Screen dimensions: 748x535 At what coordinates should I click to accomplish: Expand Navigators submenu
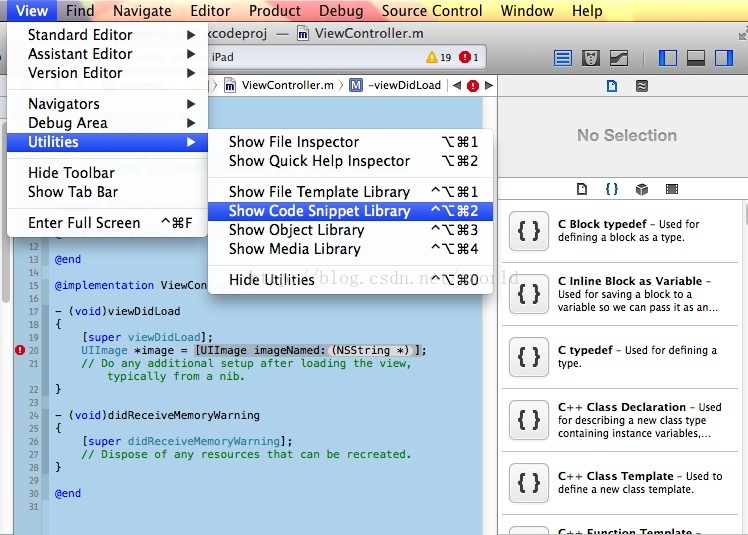point(107,104)
